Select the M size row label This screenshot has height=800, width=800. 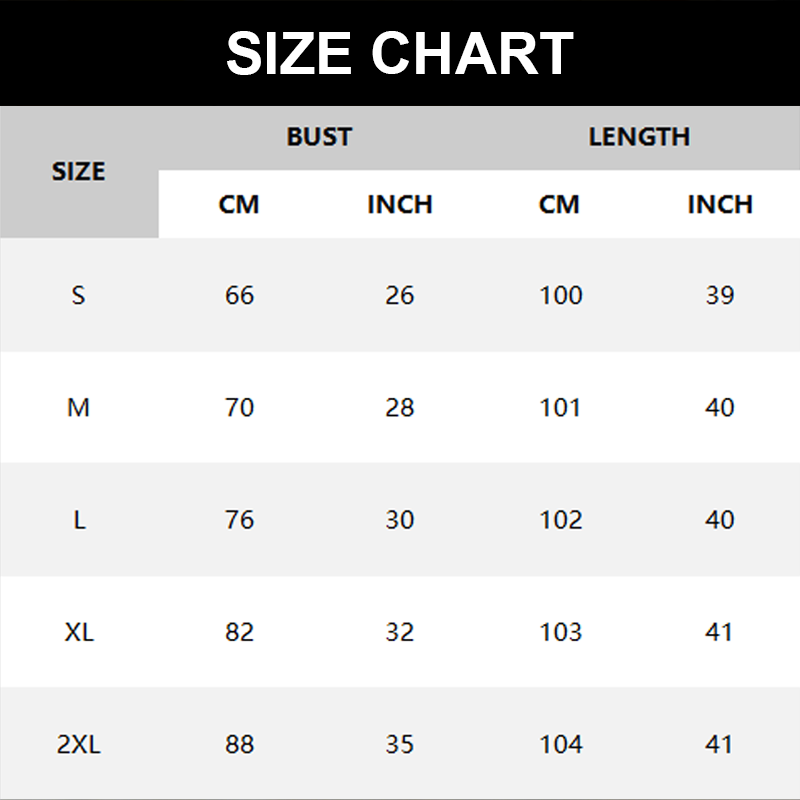tap(79, 408)
